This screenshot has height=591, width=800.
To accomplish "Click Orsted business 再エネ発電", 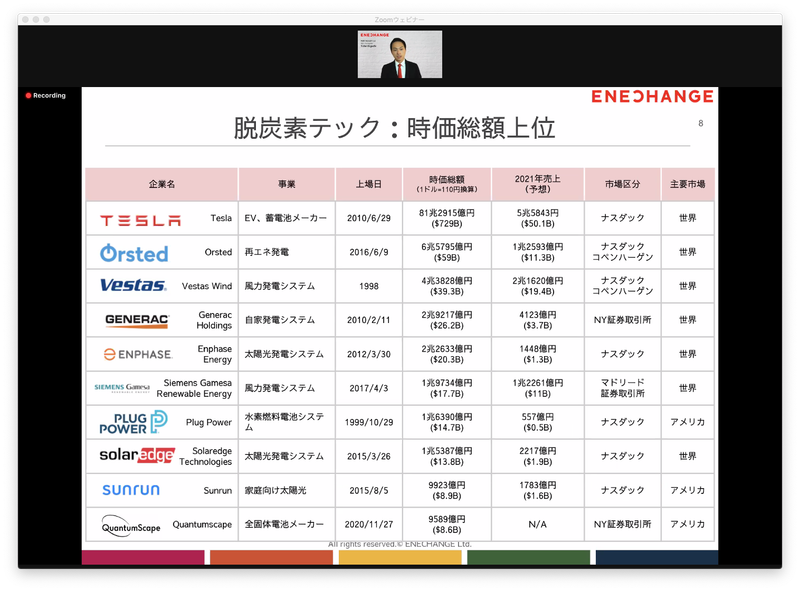I will (x=266, y=252).
